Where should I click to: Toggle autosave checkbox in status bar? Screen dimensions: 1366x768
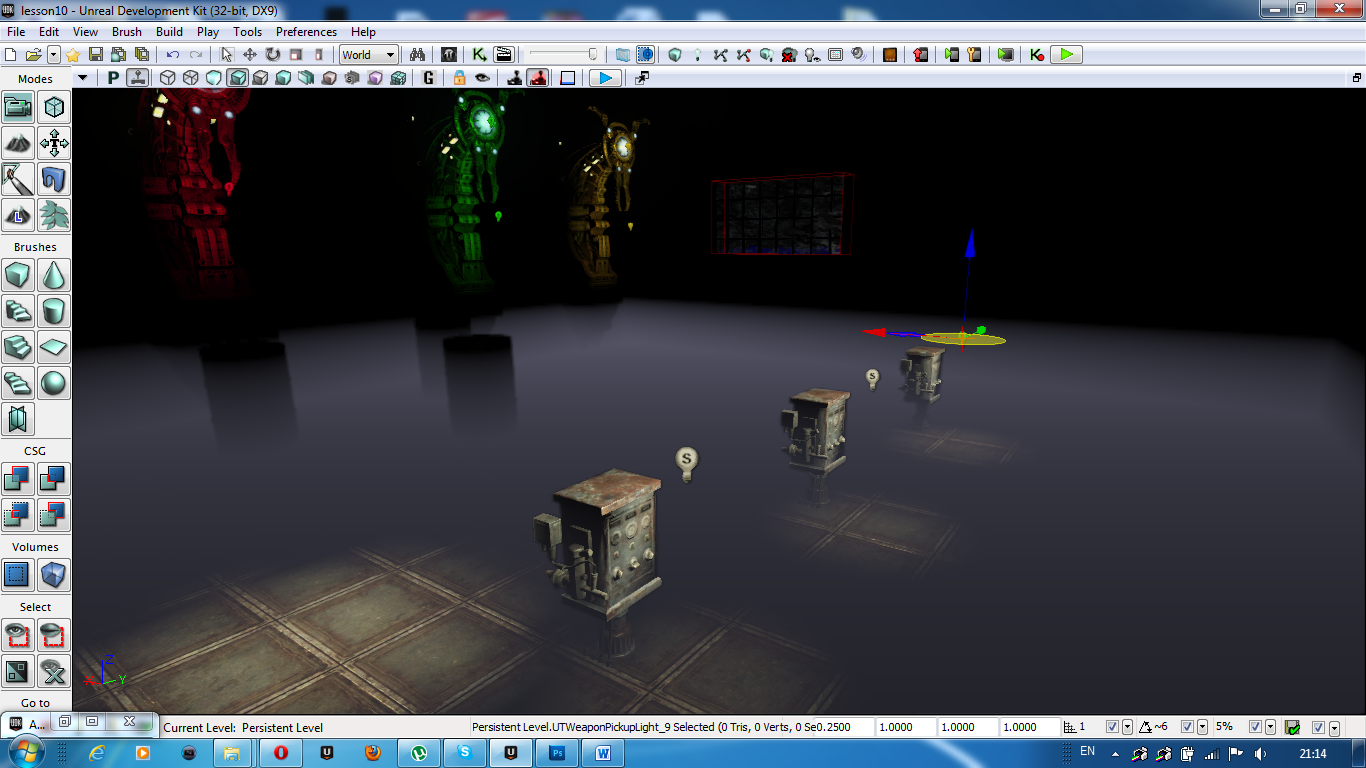point(1318,727)
